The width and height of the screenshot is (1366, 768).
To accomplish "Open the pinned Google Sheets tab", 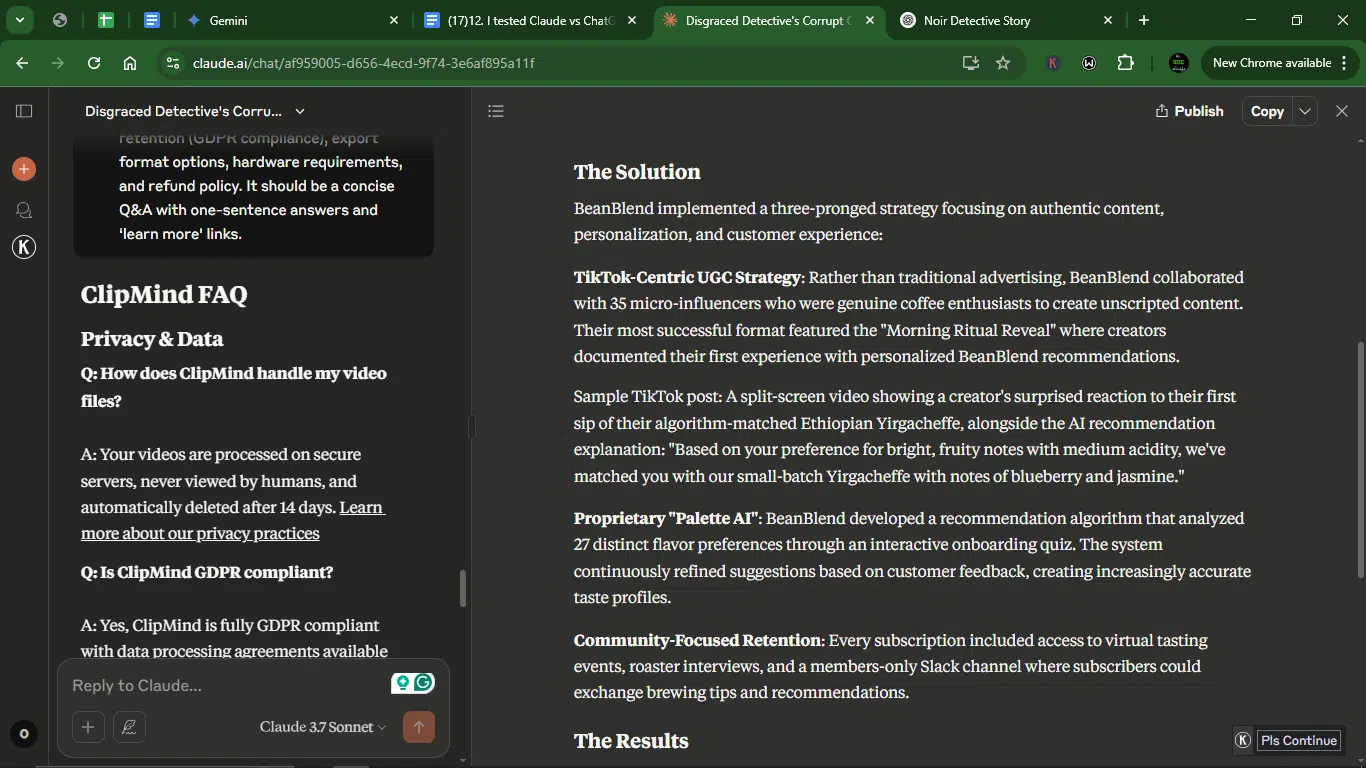I will [x=106, y=20].
